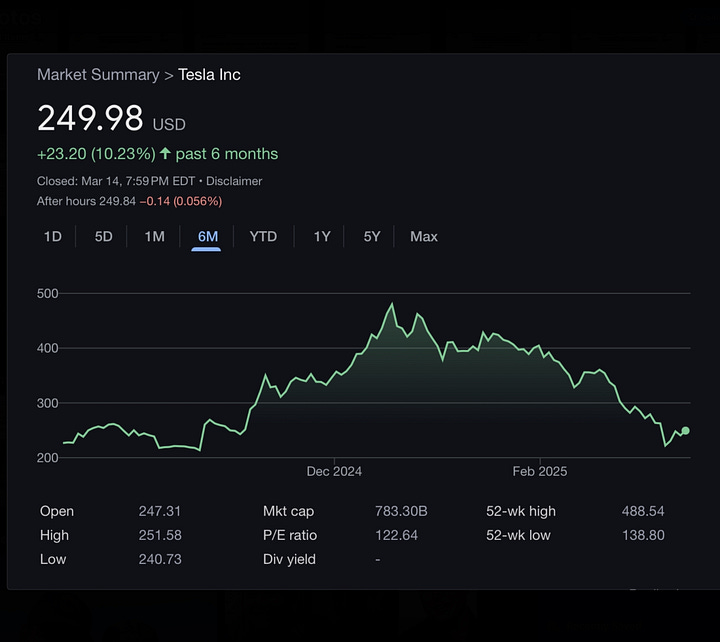This screenshot has height=642, width=720.
Task: Select the 1Y time range tab
Action: click(x=322, y=237)
